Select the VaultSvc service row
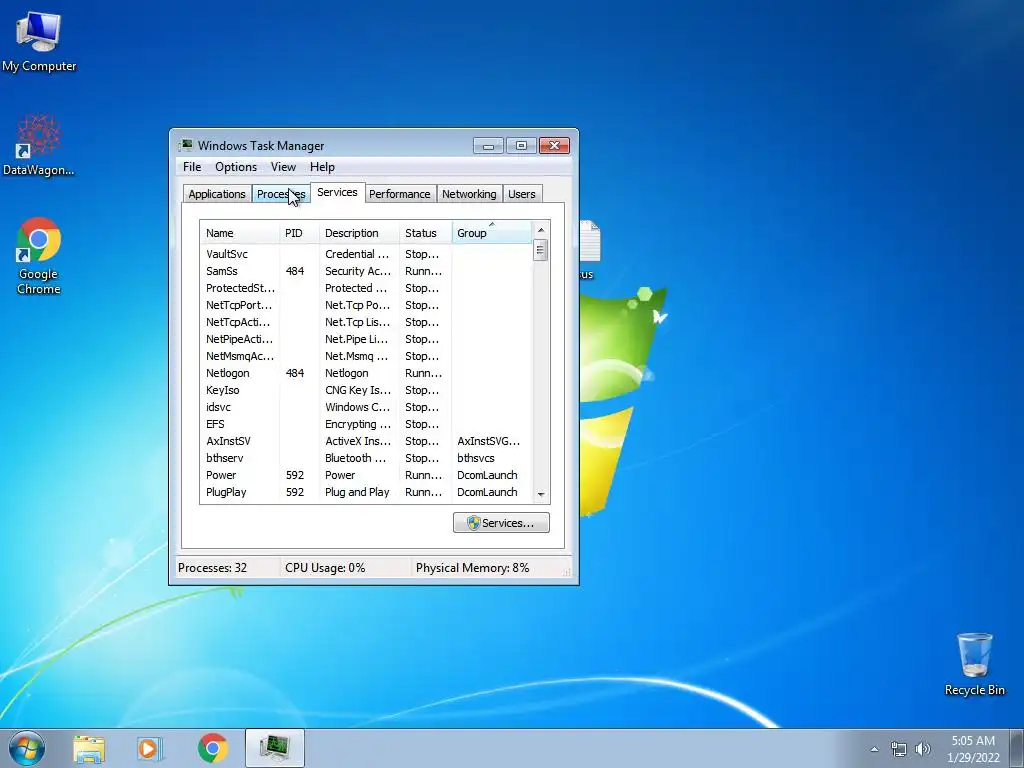Screen dimensions: 1024x768 [366, 254]
